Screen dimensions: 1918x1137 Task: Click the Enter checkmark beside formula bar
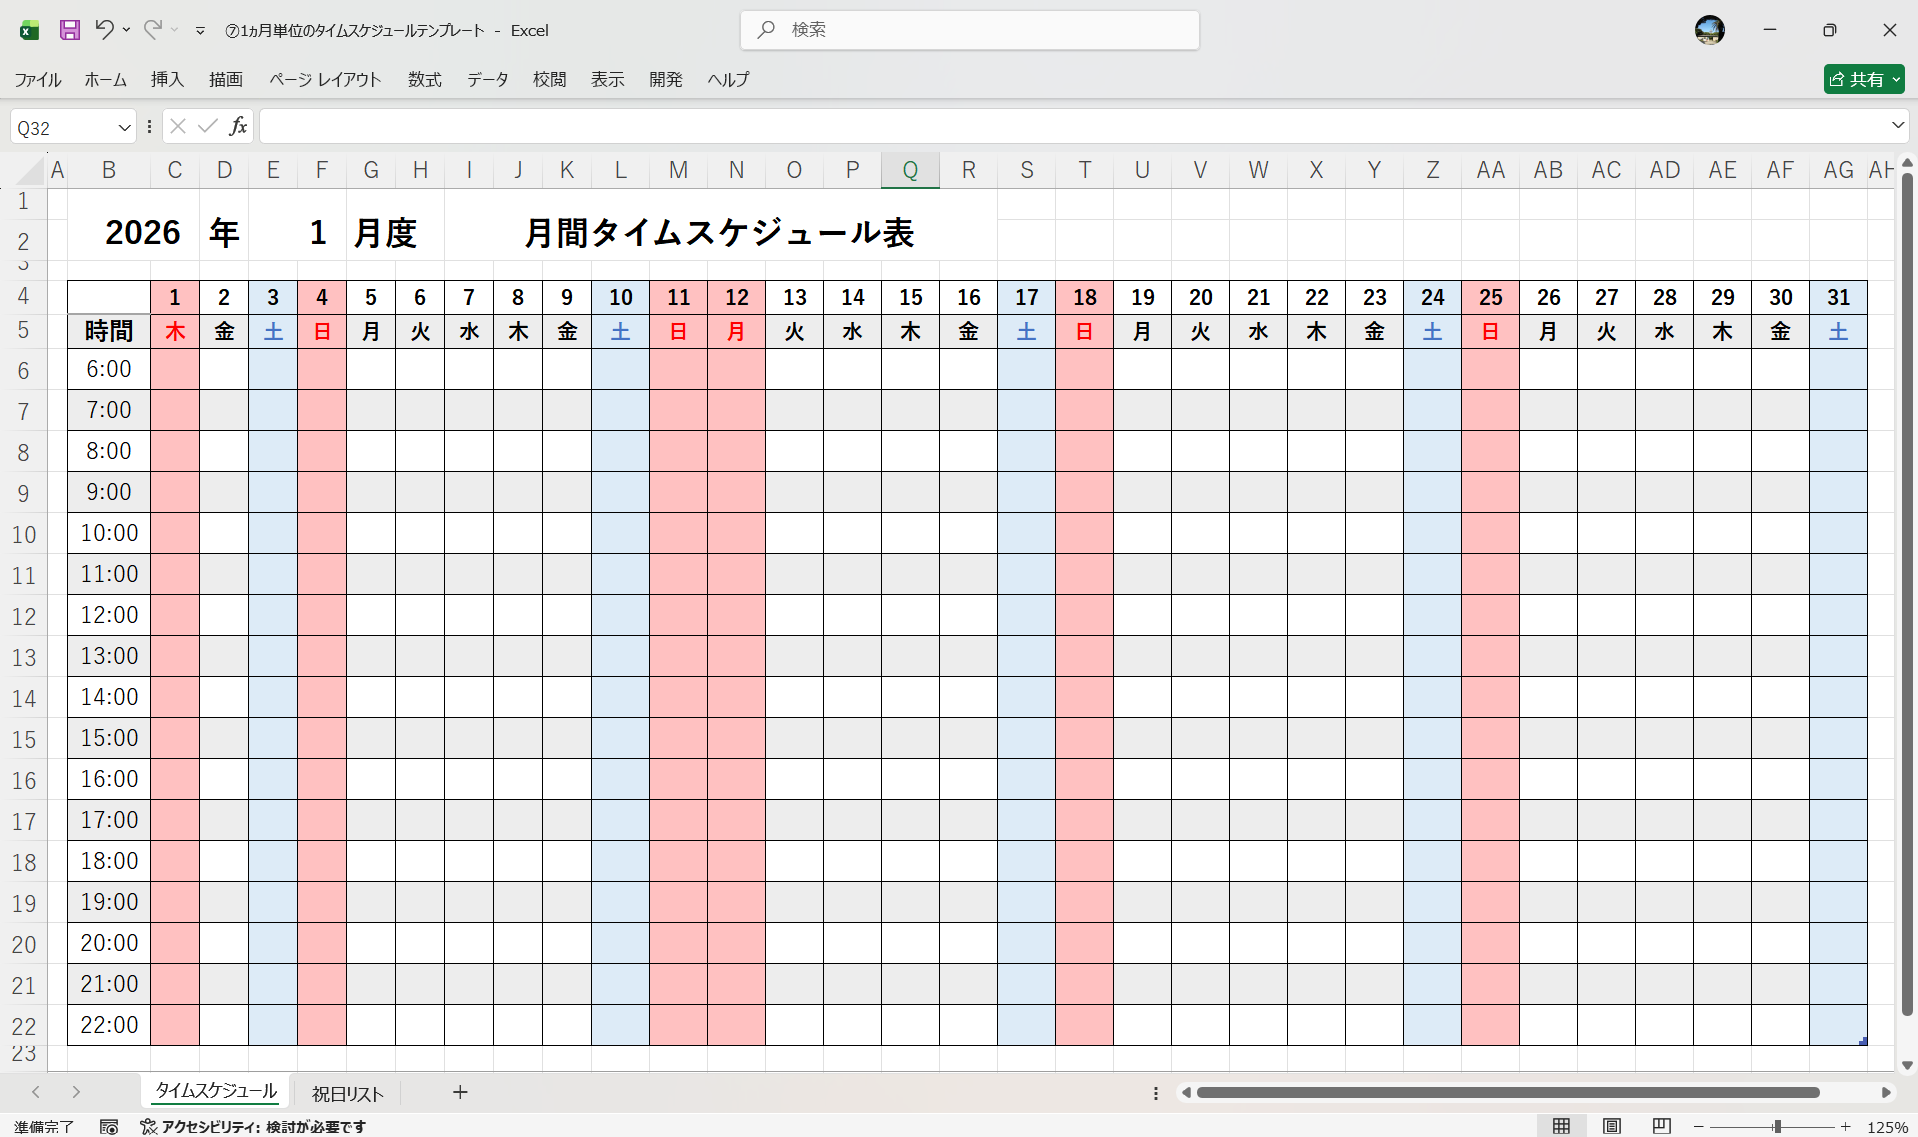coord(207,126)
